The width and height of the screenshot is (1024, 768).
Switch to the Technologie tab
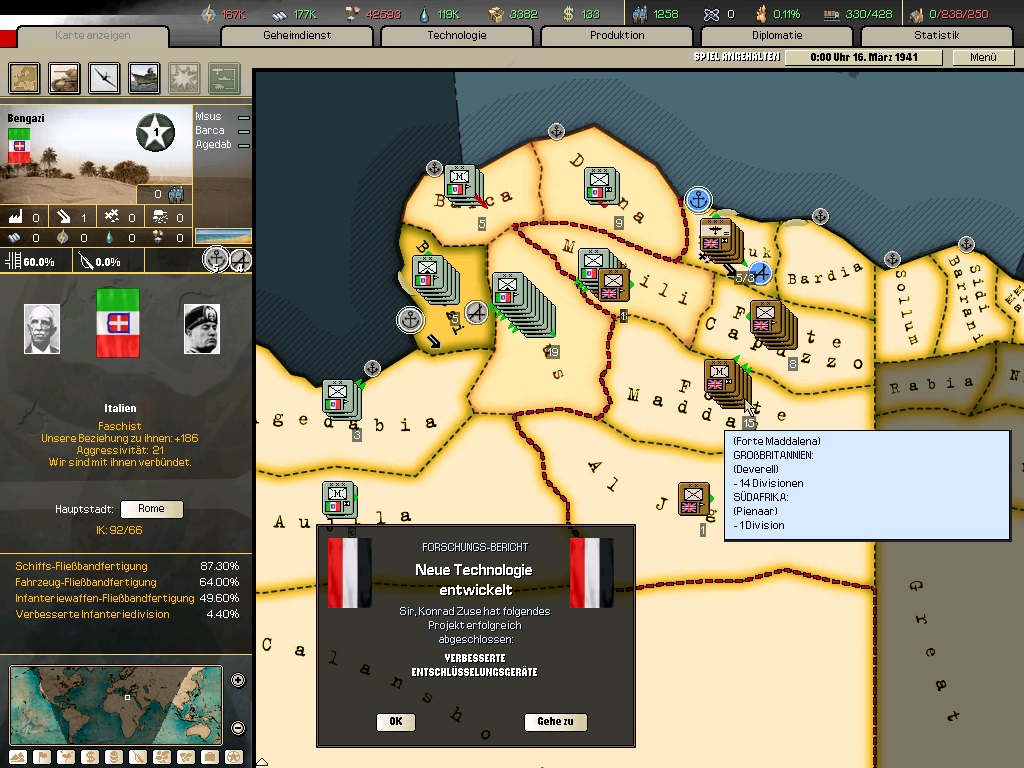[x=456, y=36]
